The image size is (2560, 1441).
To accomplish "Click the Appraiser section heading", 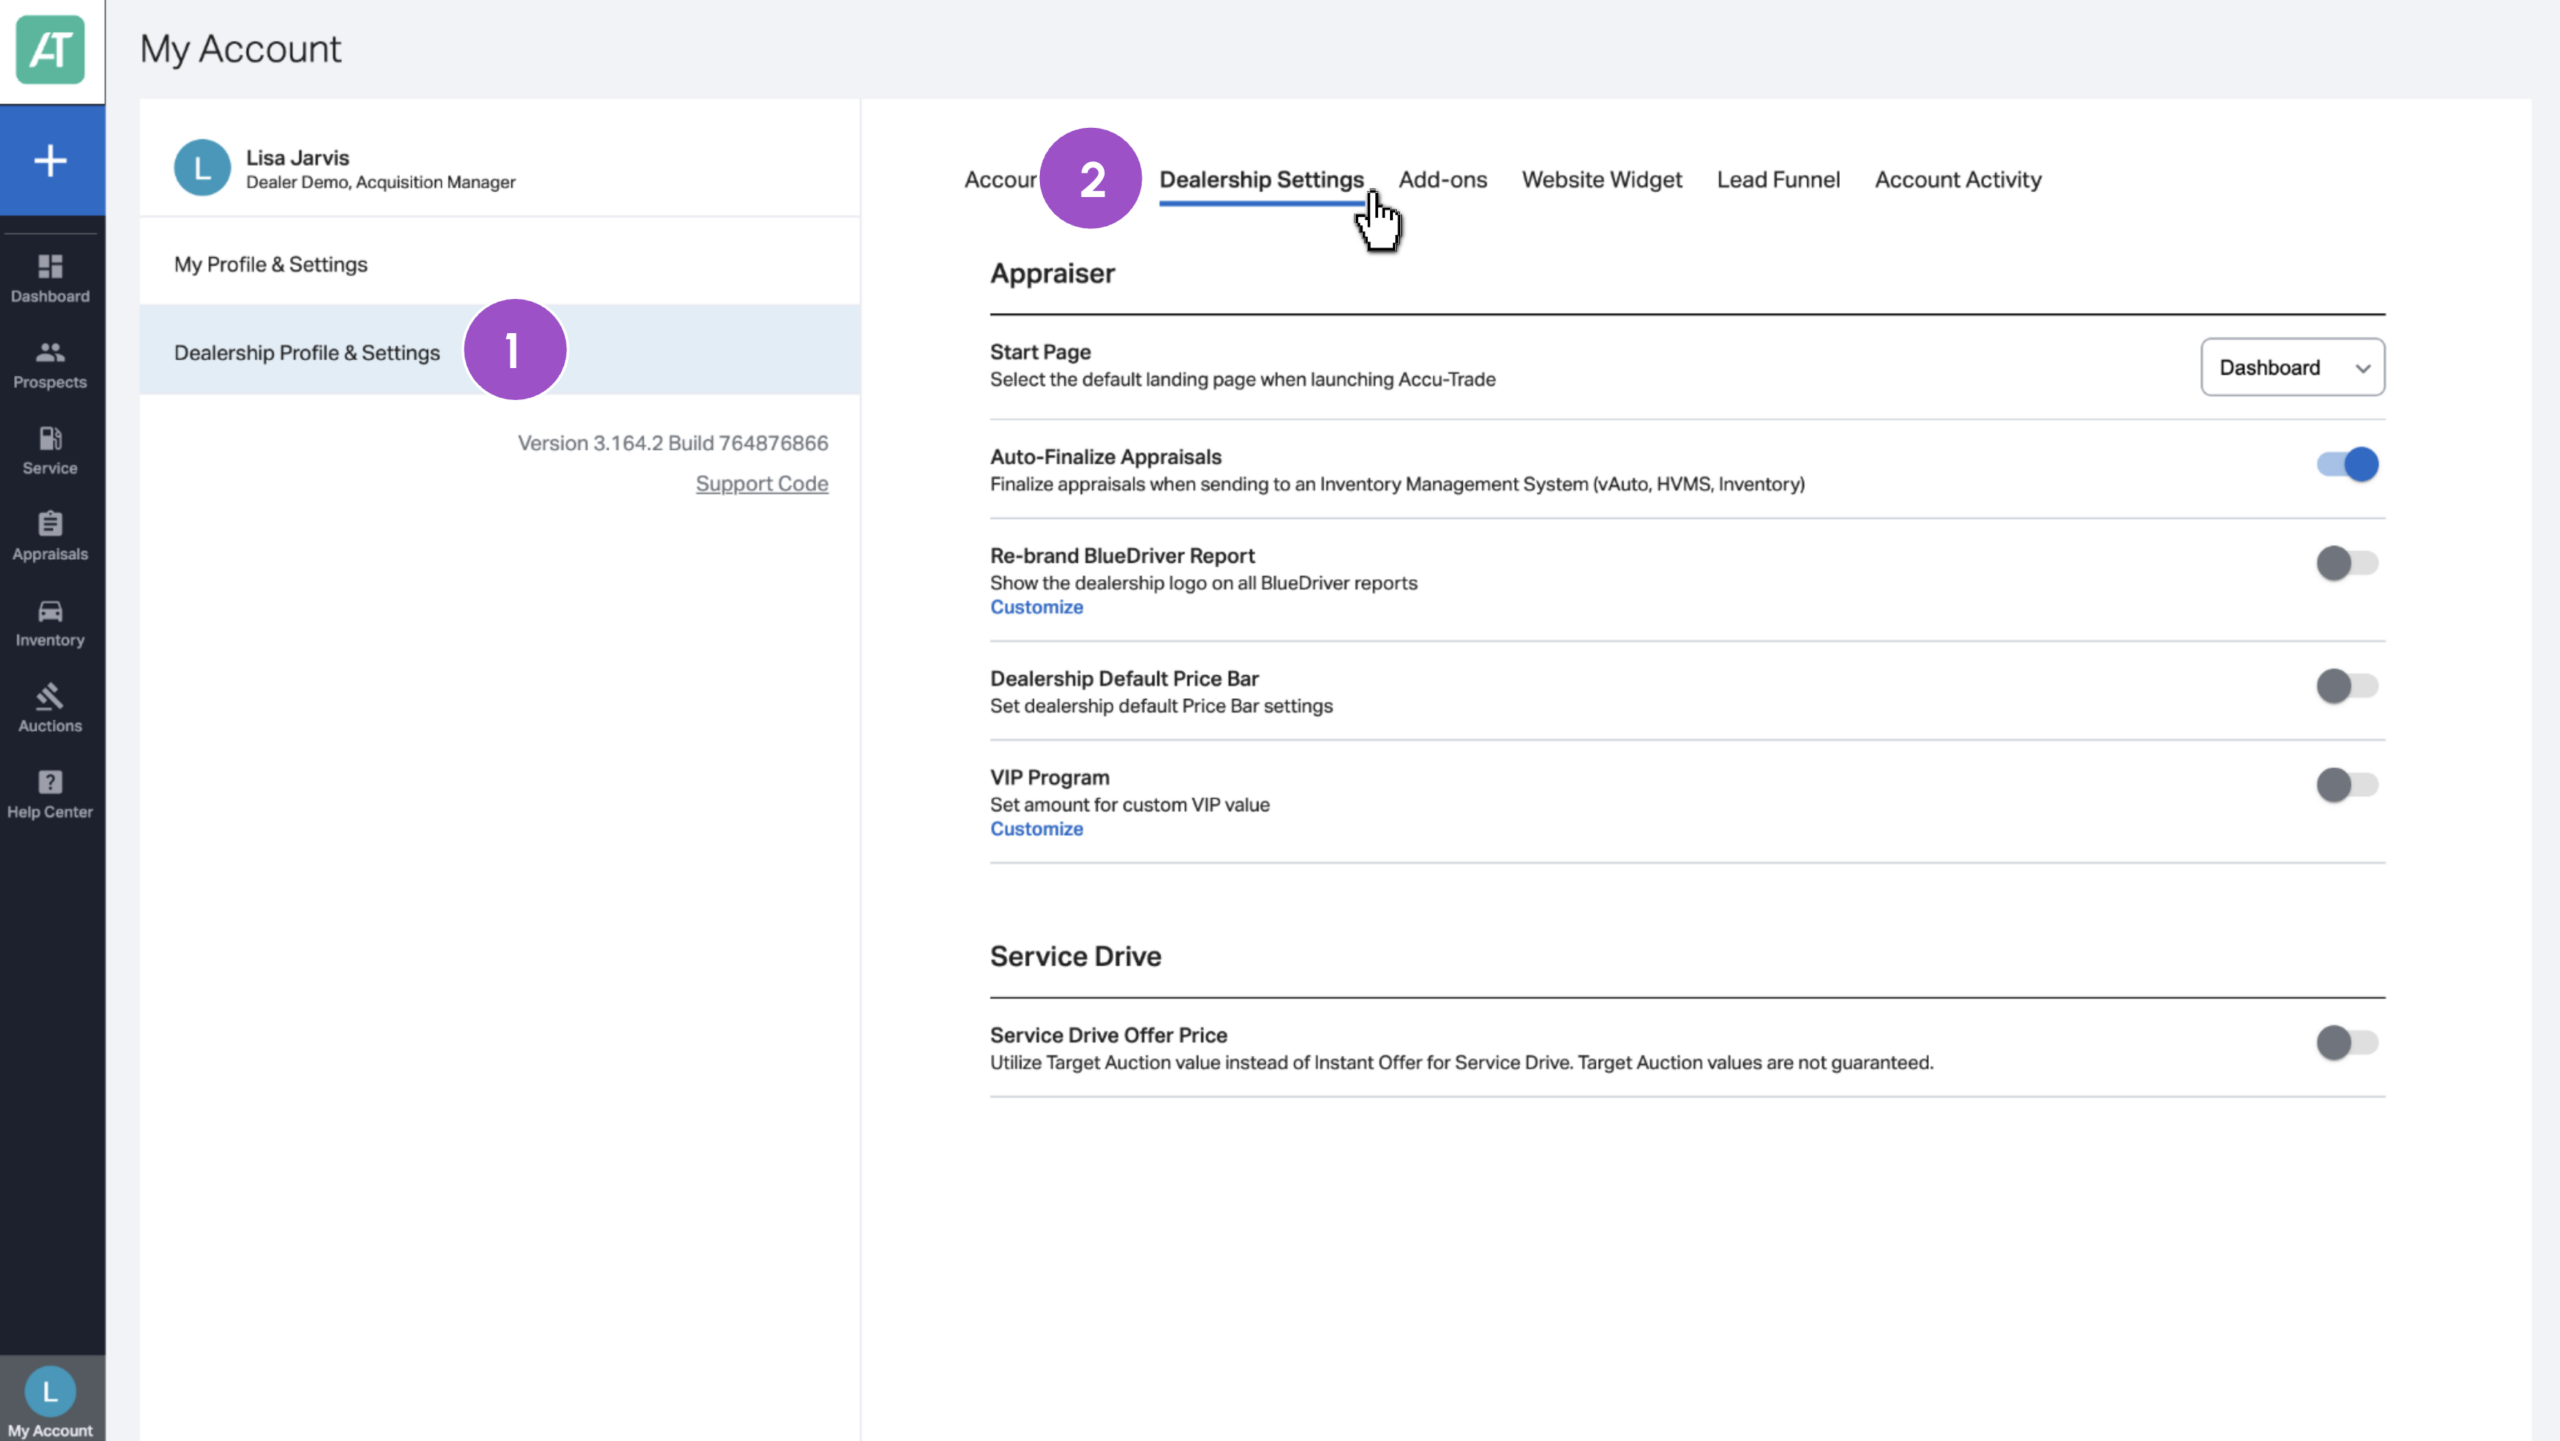I will (1052, 273).
